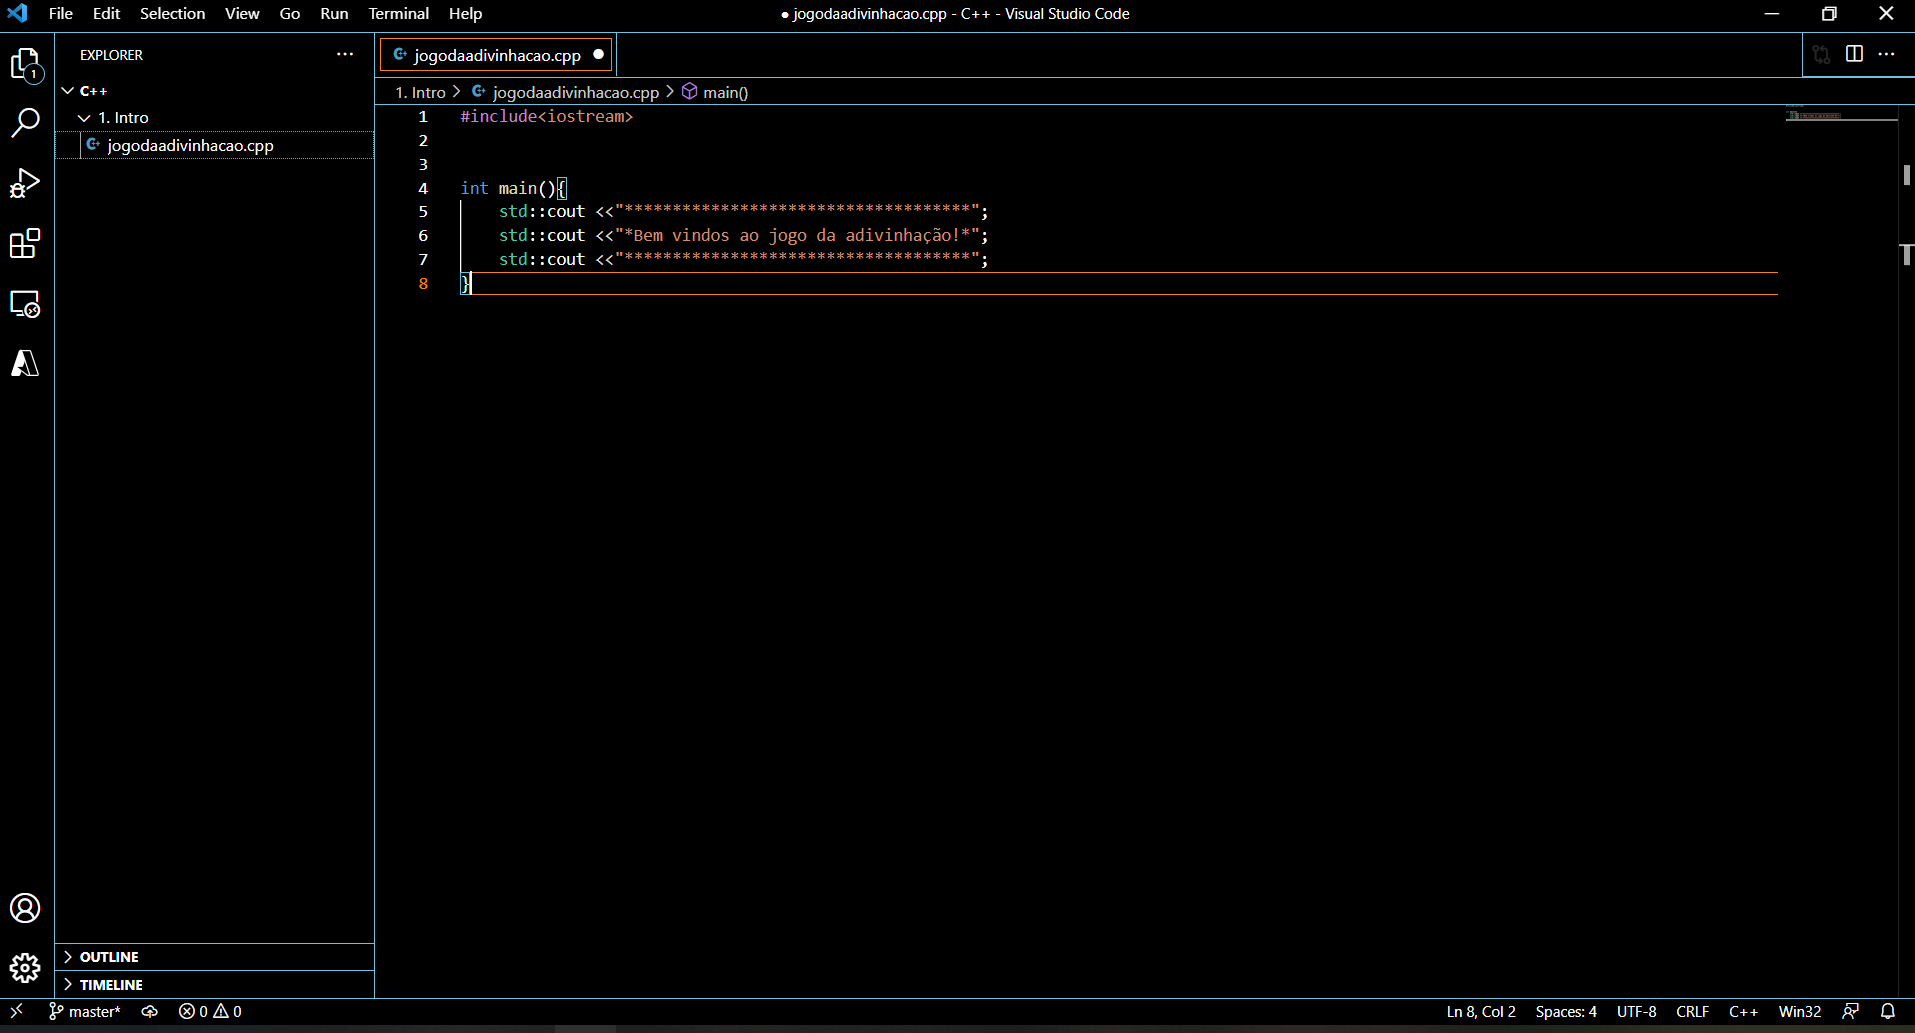Open the '1. Intro' breadcrumb dropdown
The height and width of the screenshot is (1033, 1915).
420,92
